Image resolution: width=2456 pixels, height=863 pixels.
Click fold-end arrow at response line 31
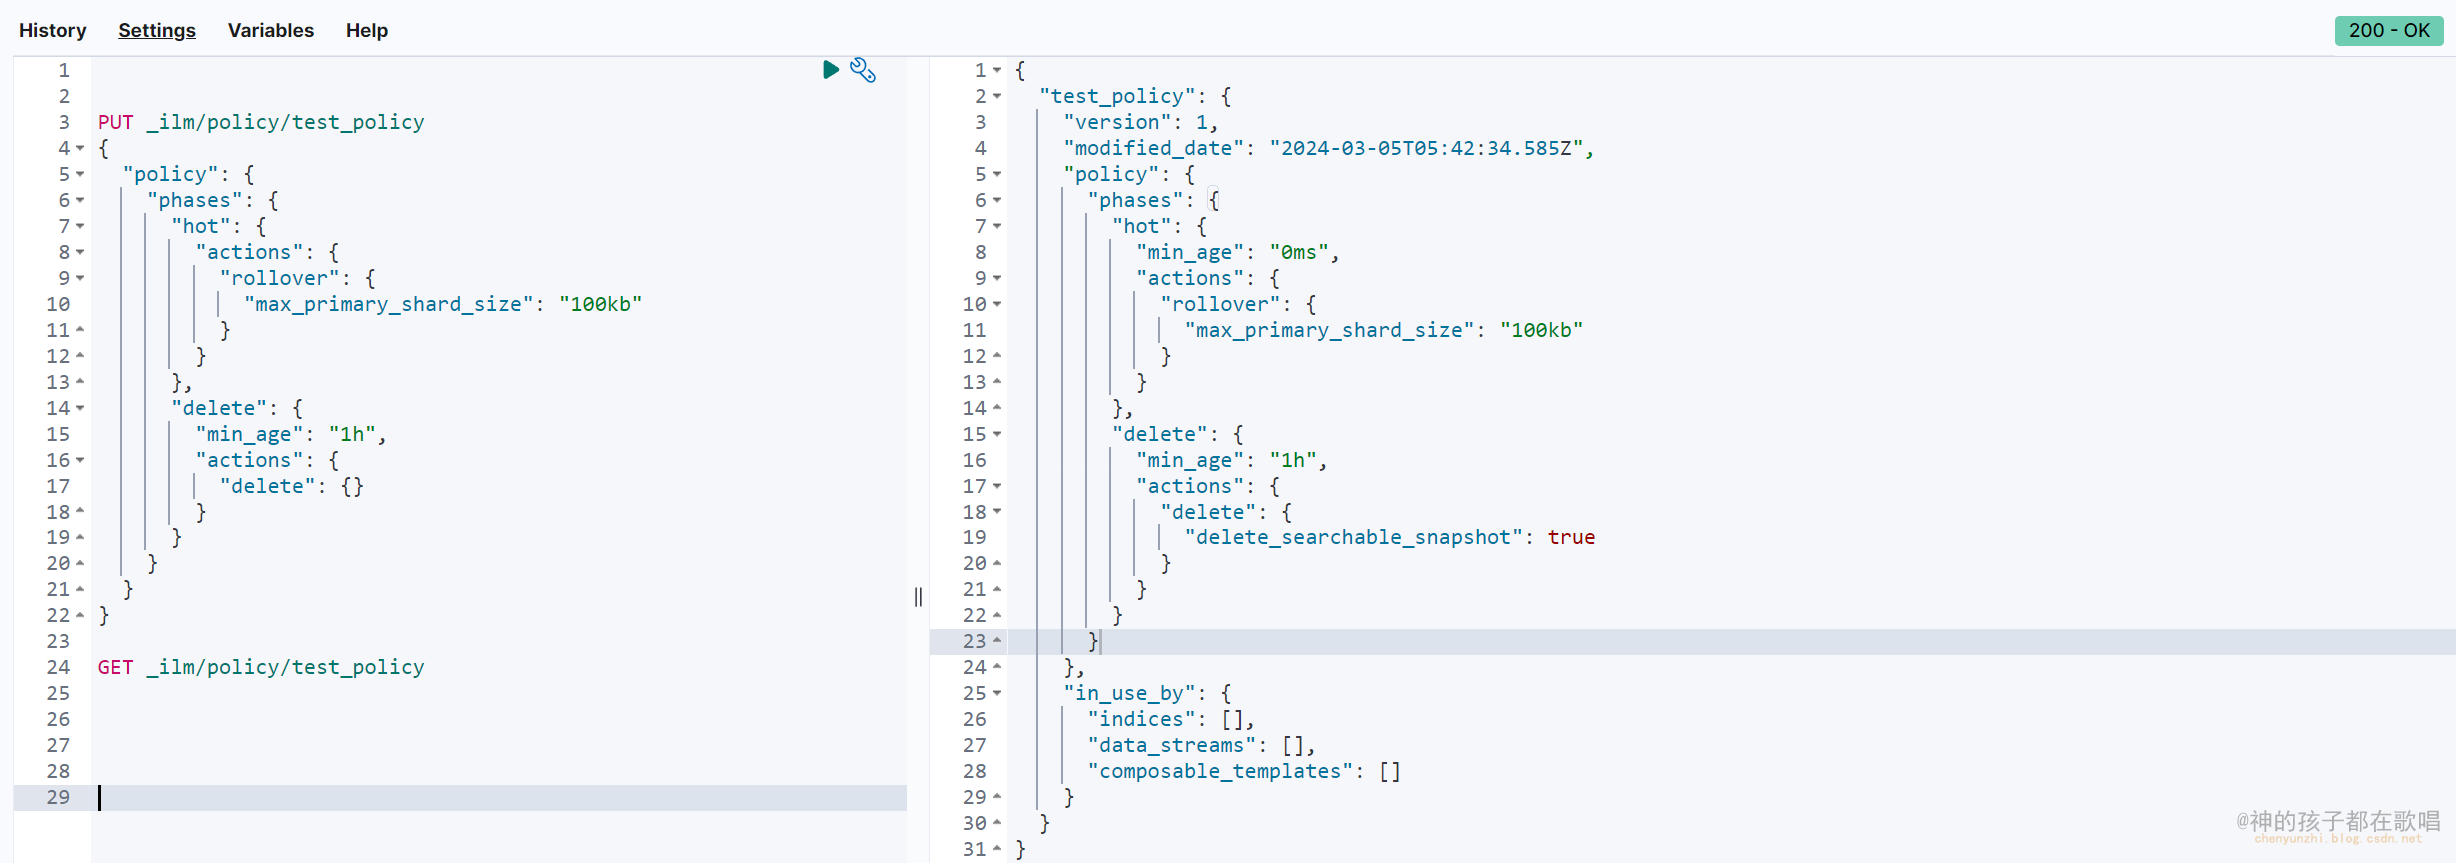click(997, 848)
